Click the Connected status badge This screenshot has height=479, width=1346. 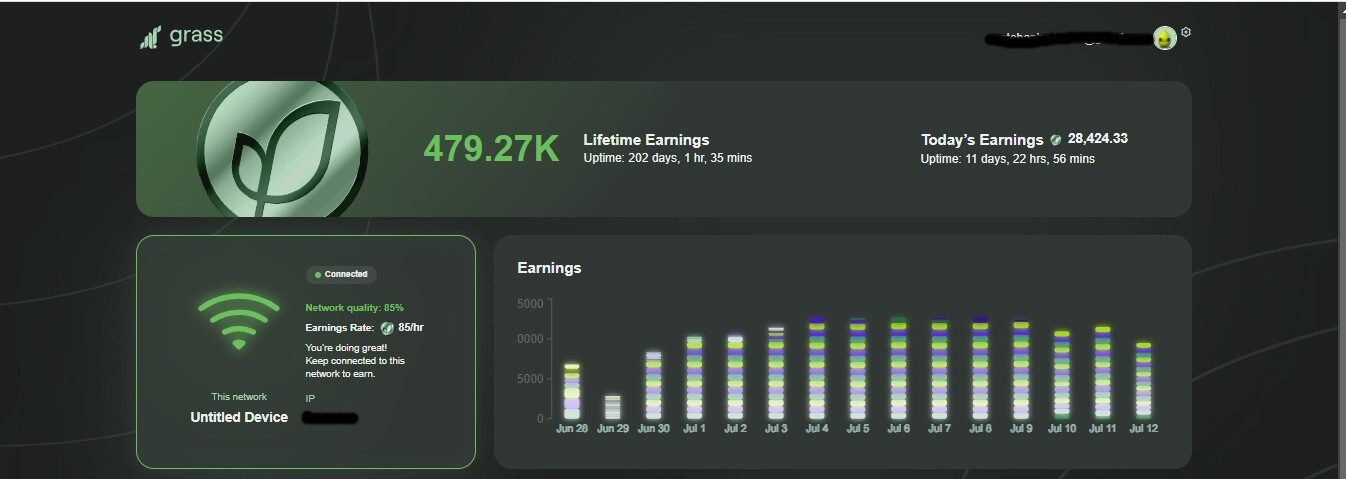pos(341,274)
